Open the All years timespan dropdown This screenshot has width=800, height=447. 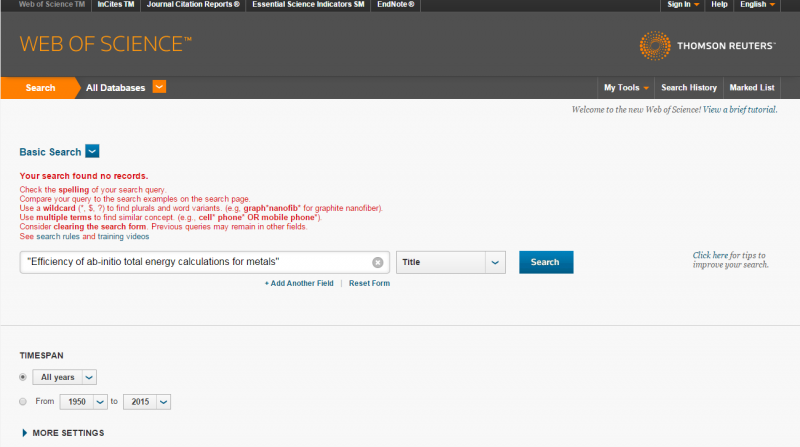coord(89,377)
